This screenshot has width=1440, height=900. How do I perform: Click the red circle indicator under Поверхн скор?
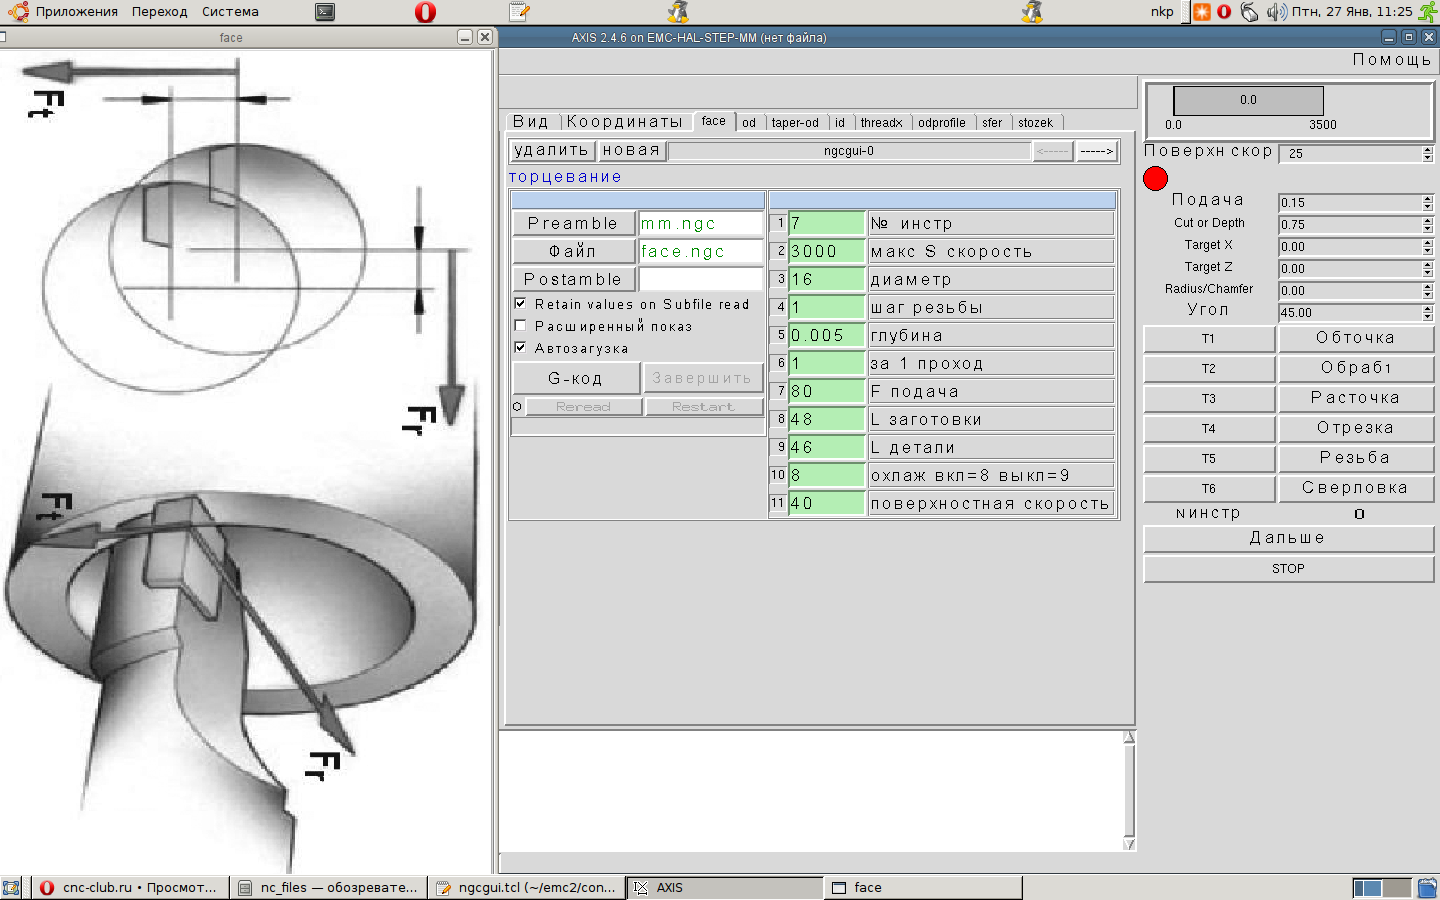click(1155, 179)
